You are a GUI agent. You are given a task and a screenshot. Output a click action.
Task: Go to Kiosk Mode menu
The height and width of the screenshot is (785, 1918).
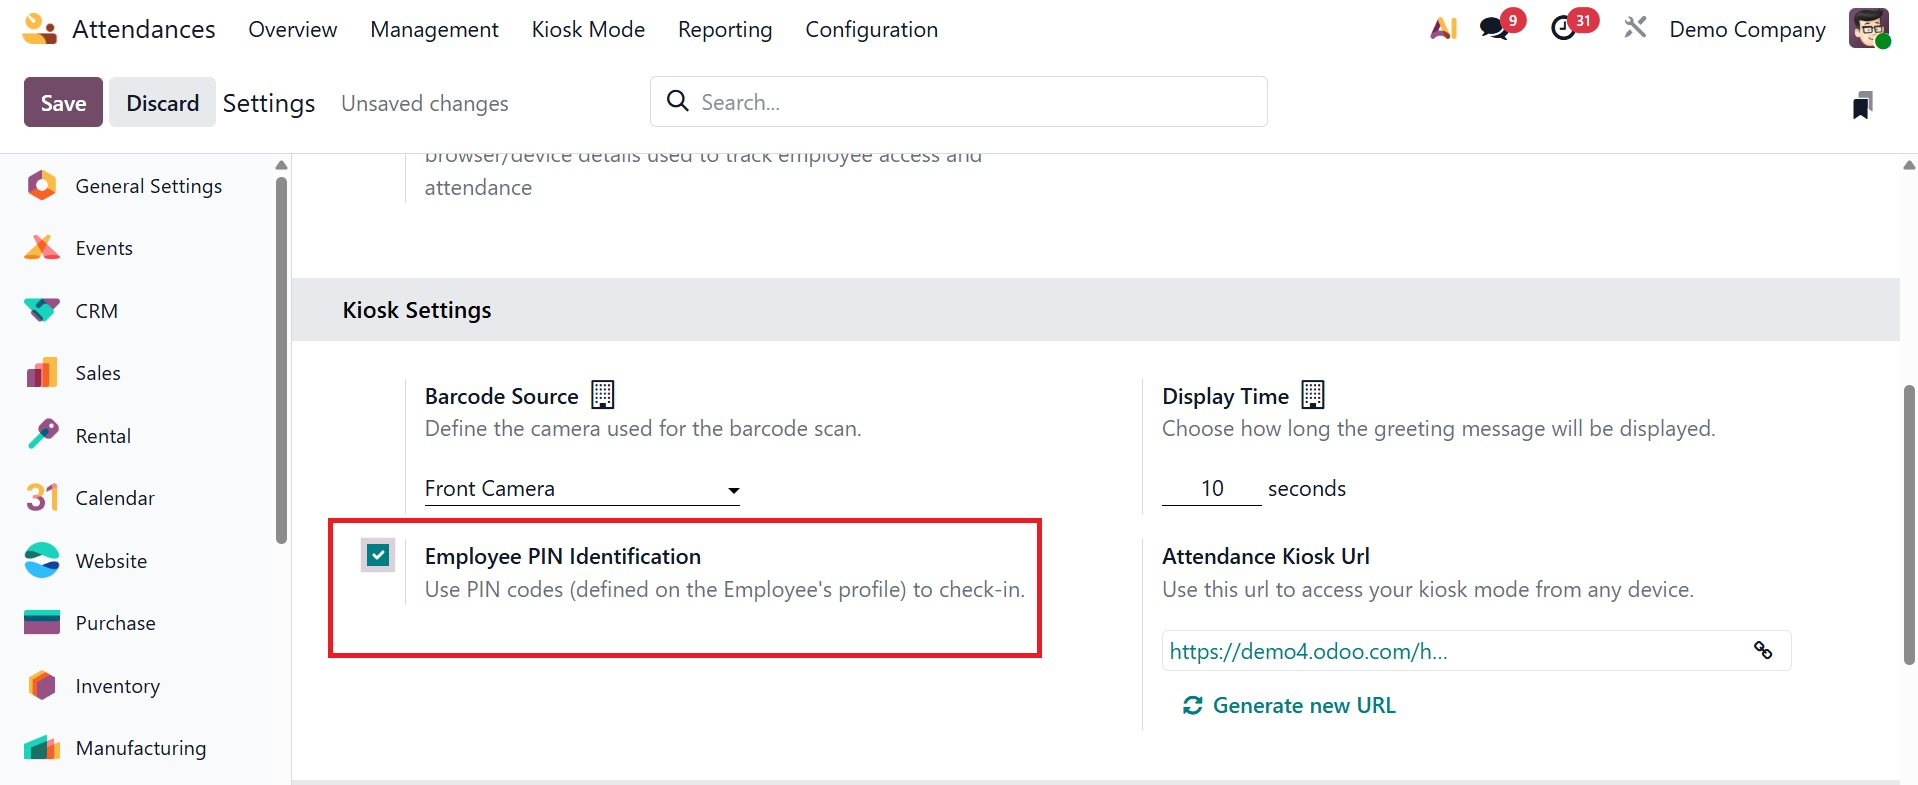point(588,30)
